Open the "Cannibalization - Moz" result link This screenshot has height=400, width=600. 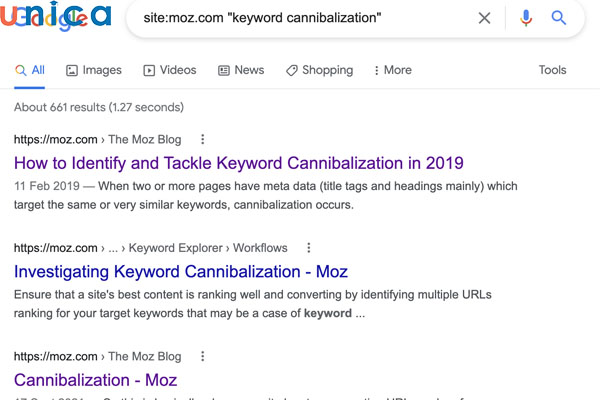[95, 379]
